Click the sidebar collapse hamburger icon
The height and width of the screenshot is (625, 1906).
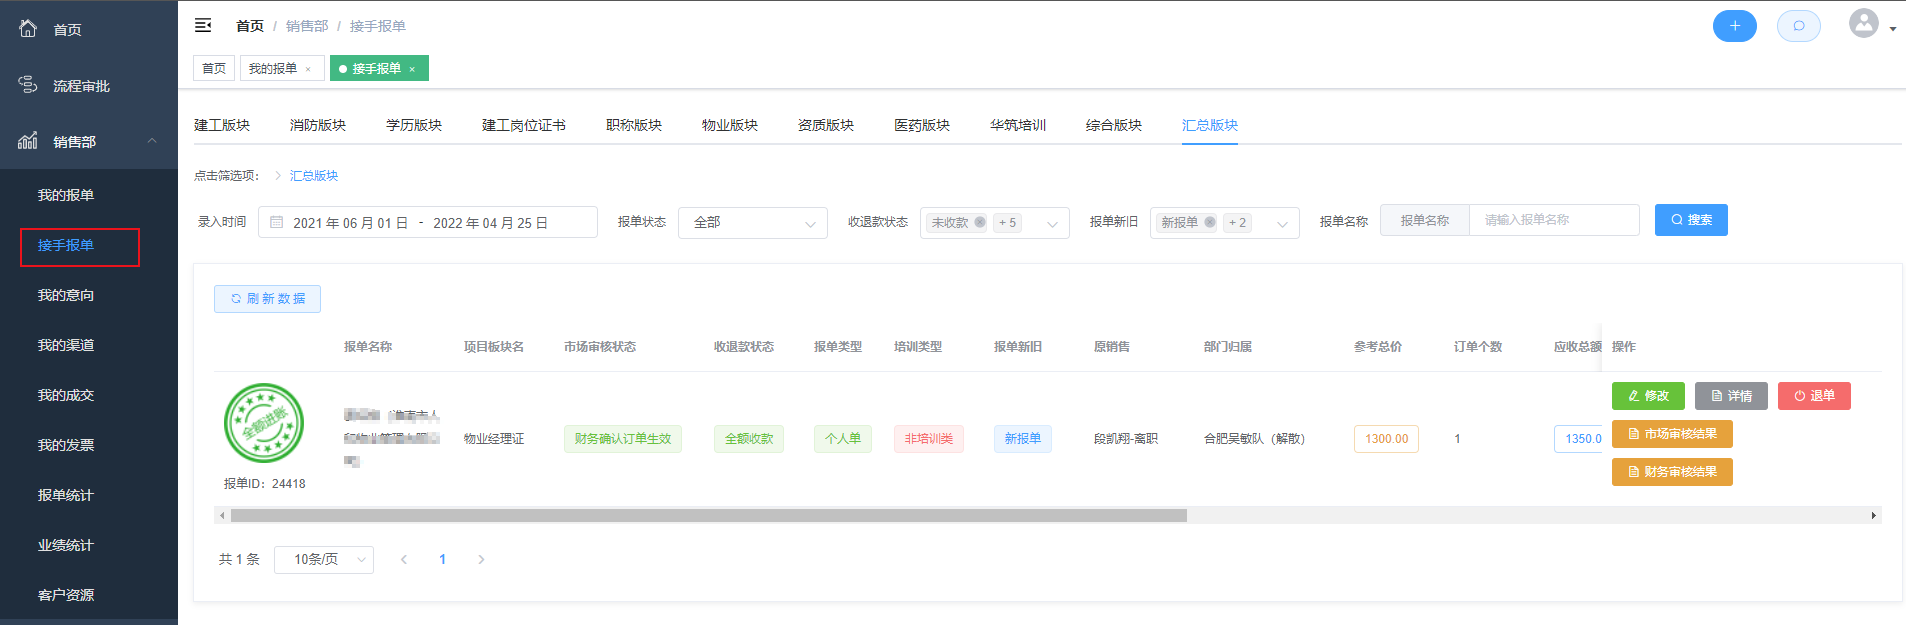[203, 25]
